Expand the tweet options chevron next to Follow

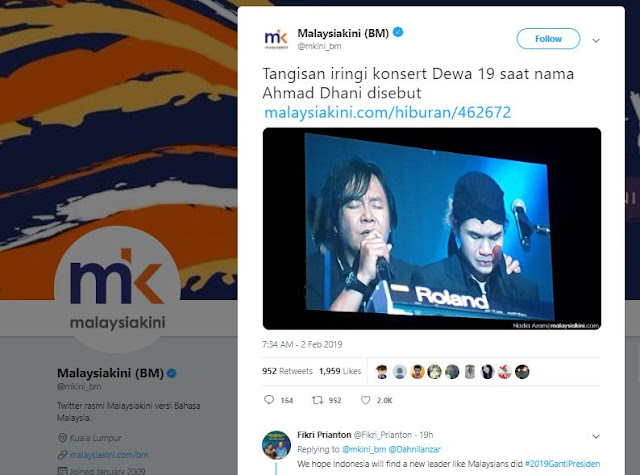[x=596, y=40]
